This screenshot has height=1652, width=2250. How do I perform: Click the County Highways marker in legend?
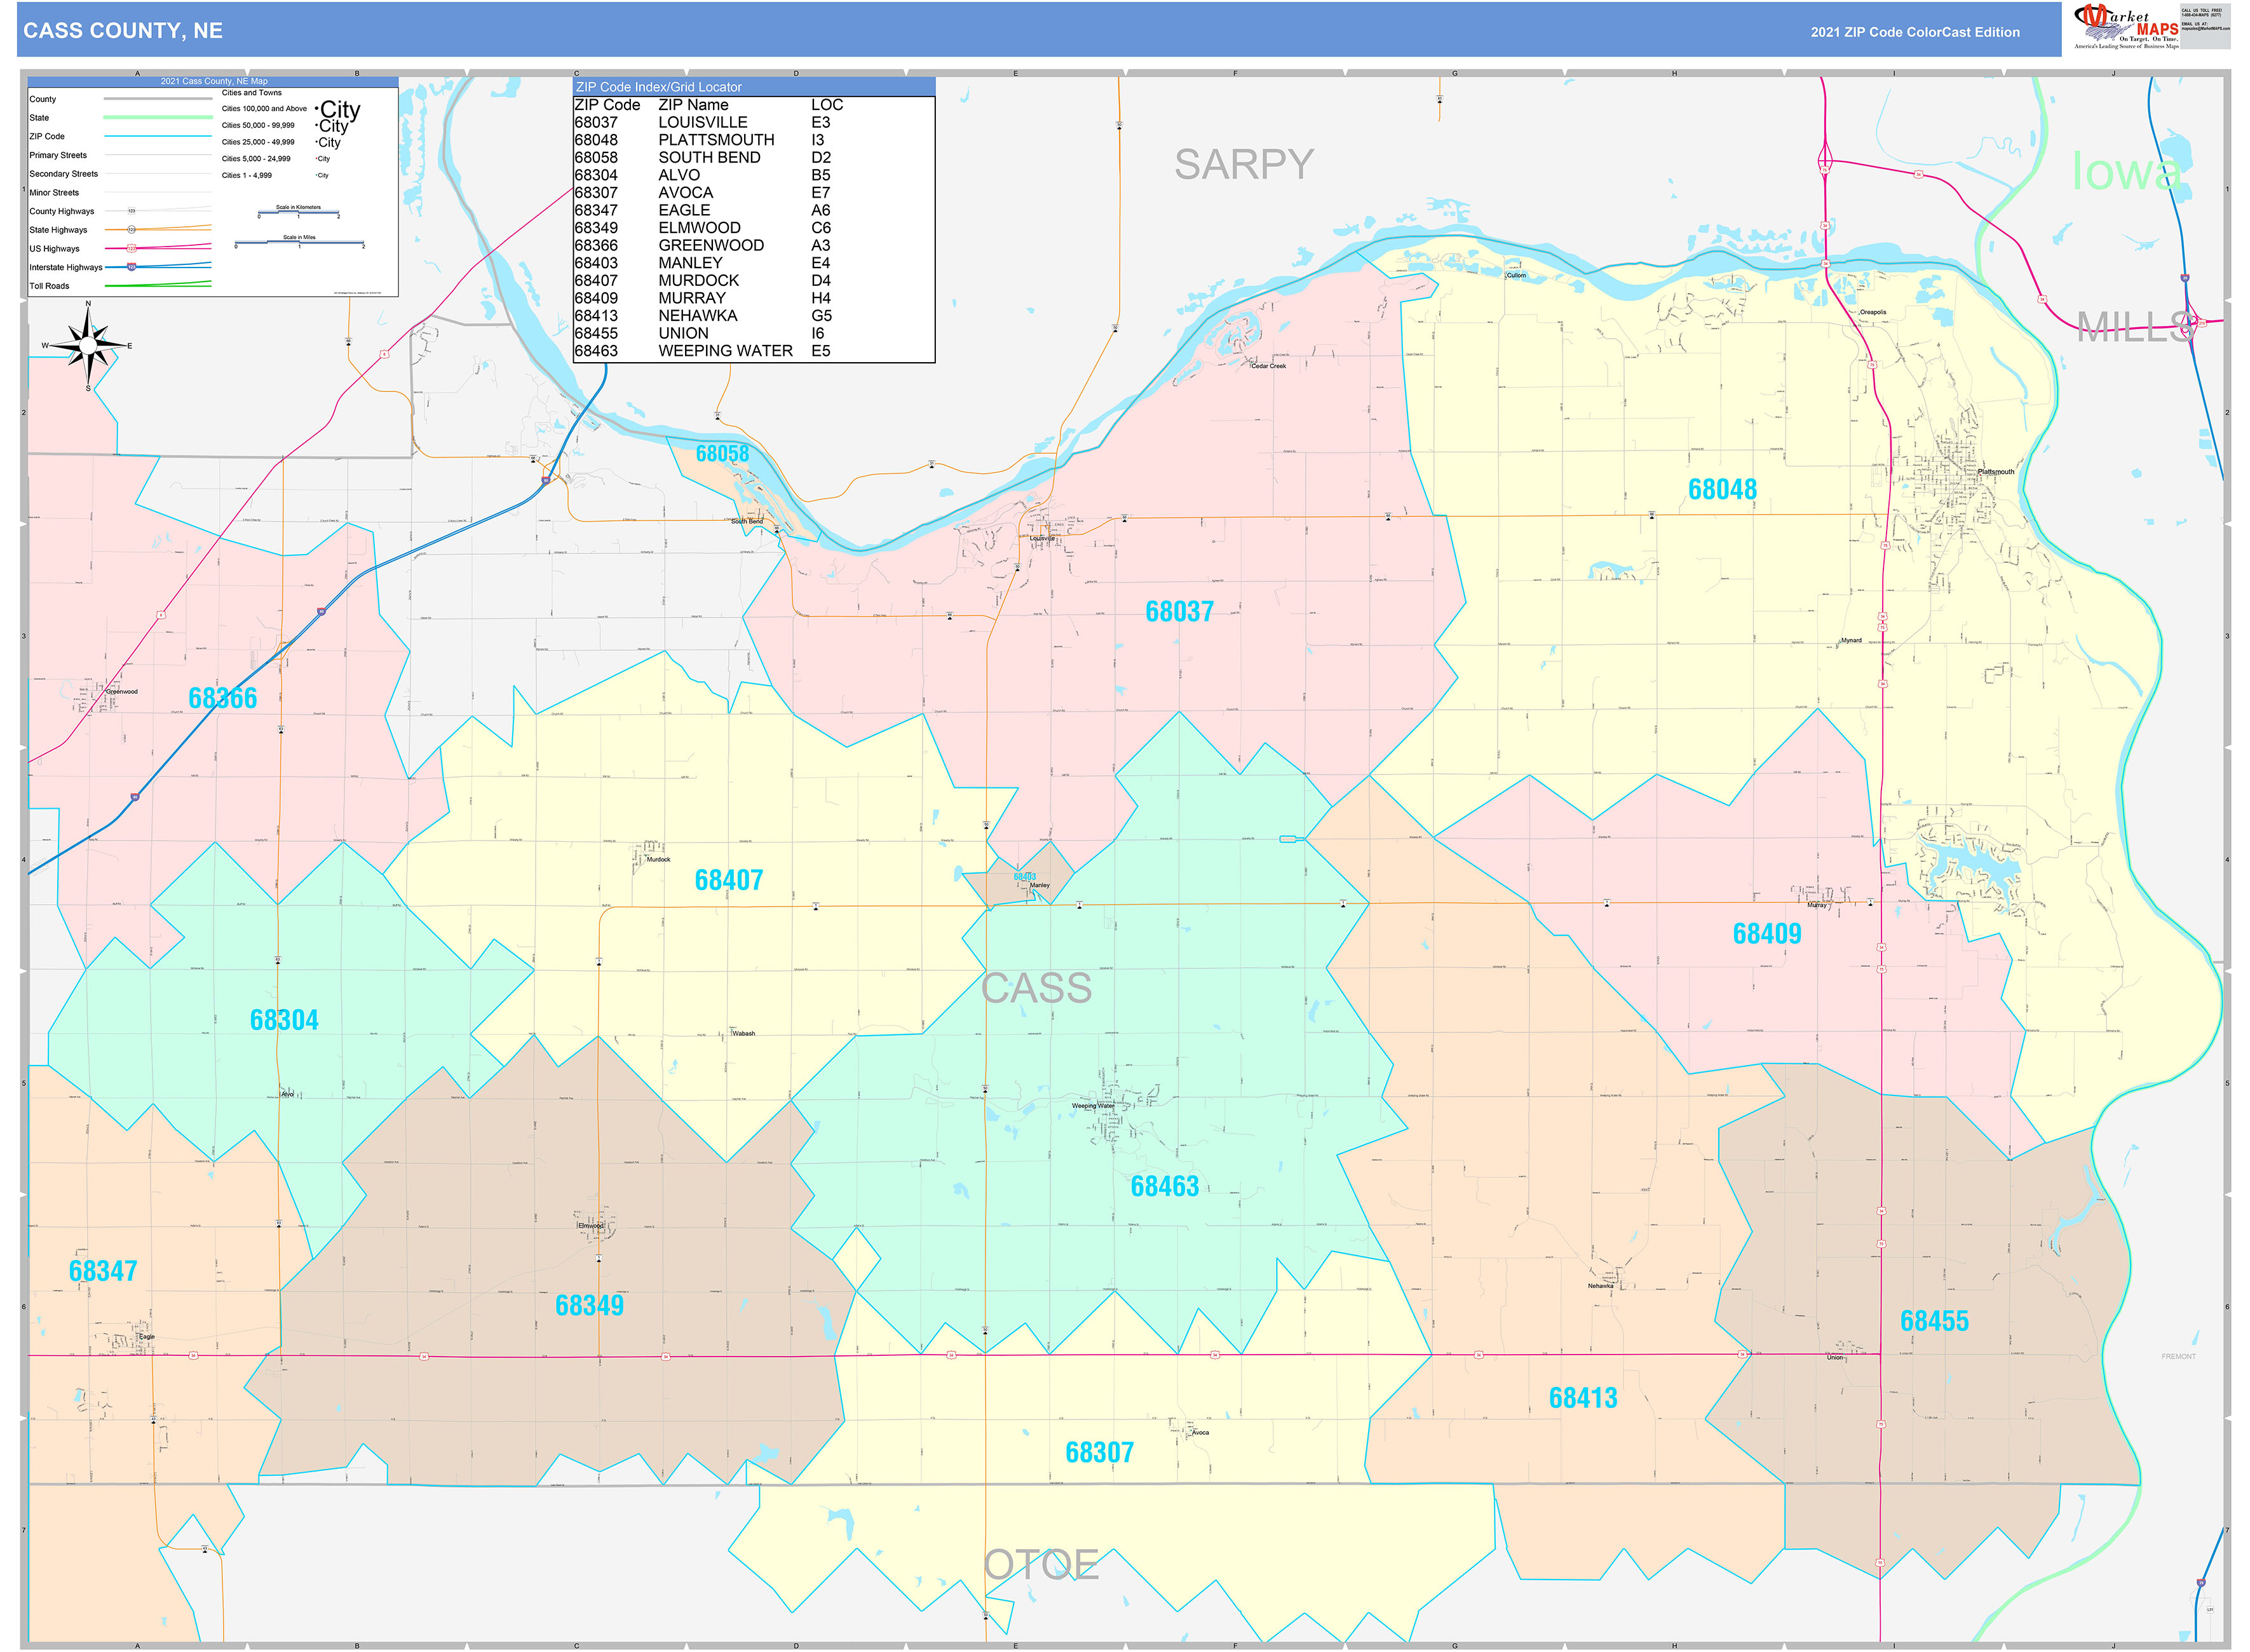(132, 210)
